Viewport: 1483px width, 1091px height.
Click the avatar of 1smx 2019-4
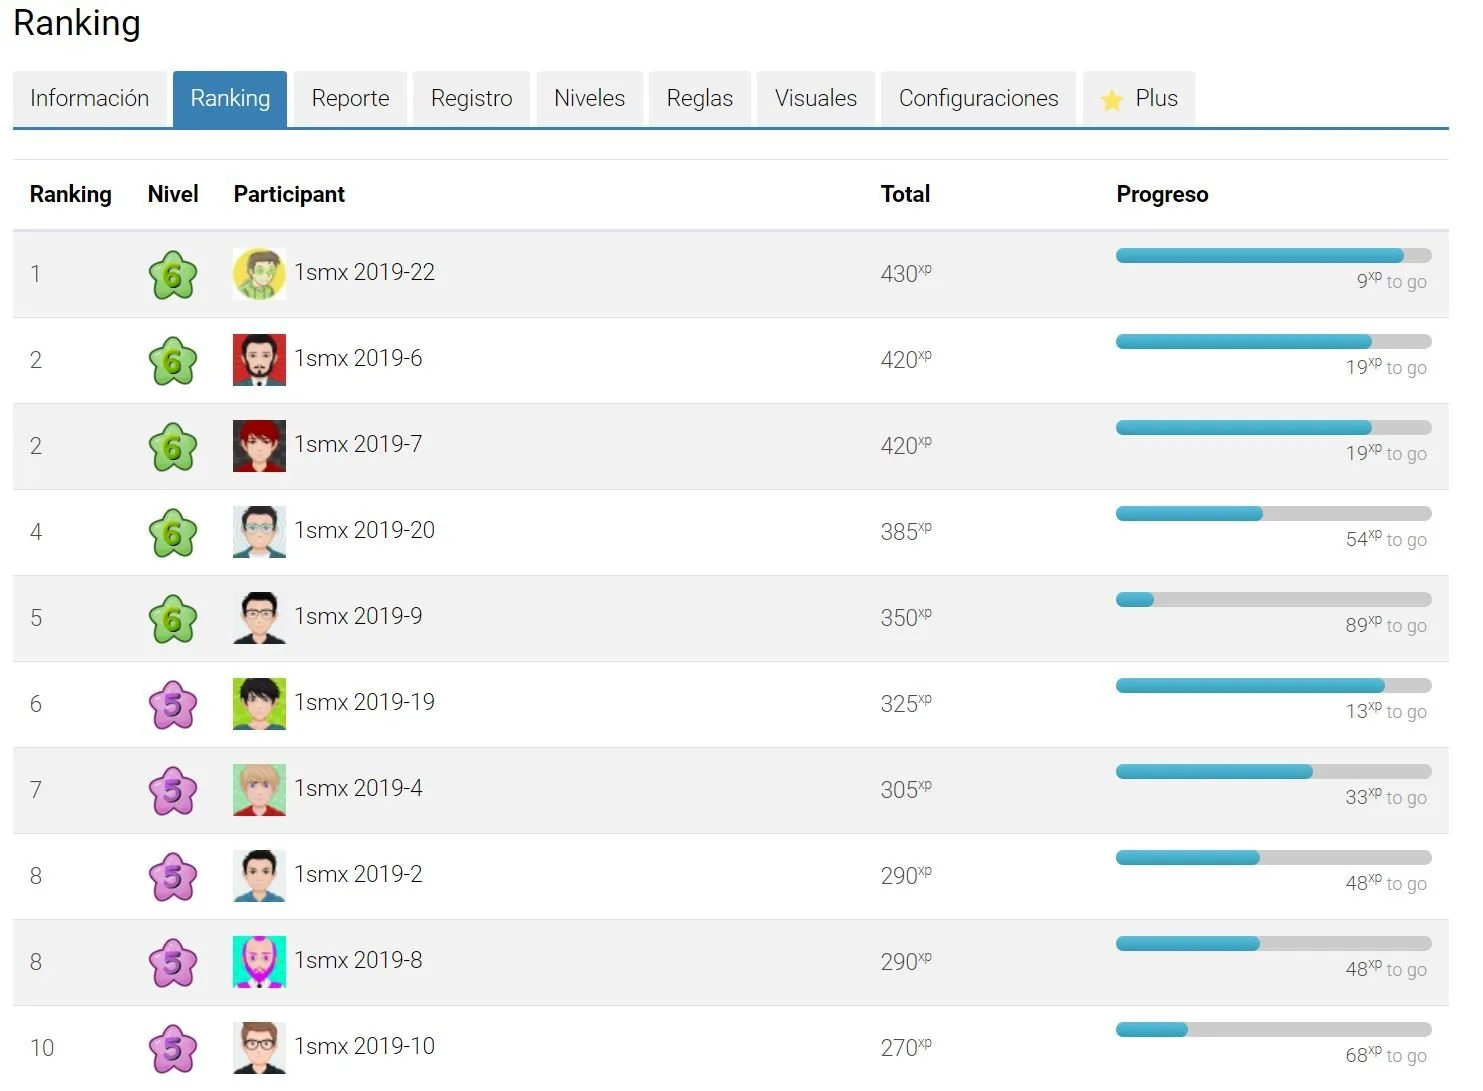pos(259,790)
